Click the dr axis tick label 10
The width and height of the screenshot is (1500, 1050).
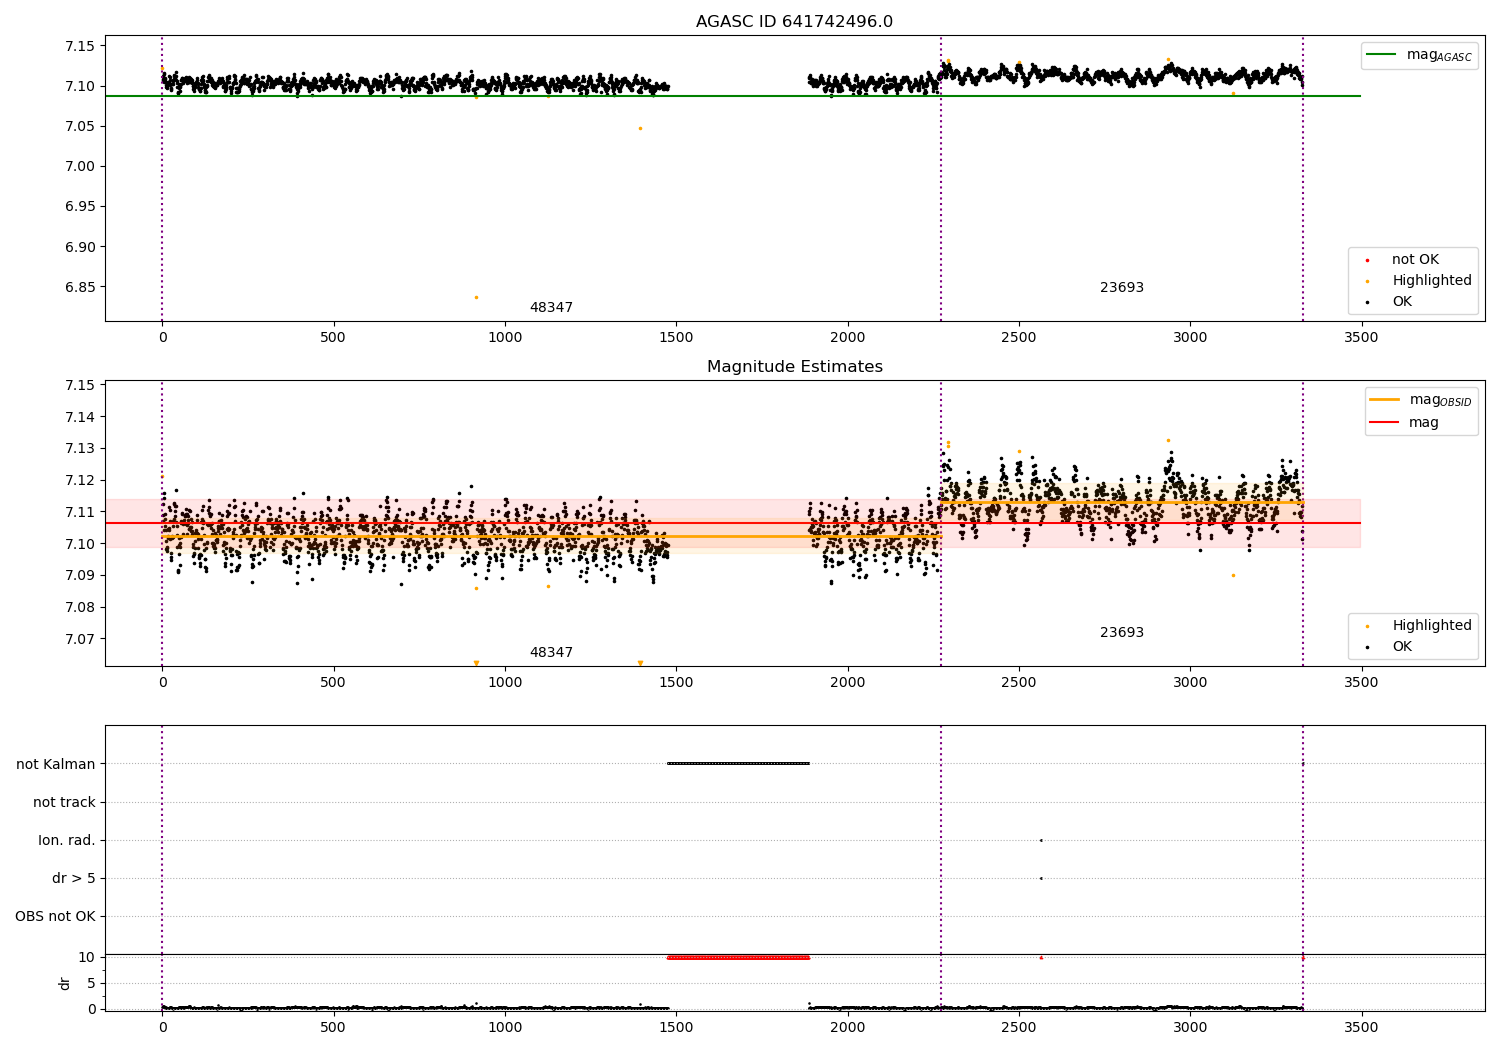coord(87,957)
